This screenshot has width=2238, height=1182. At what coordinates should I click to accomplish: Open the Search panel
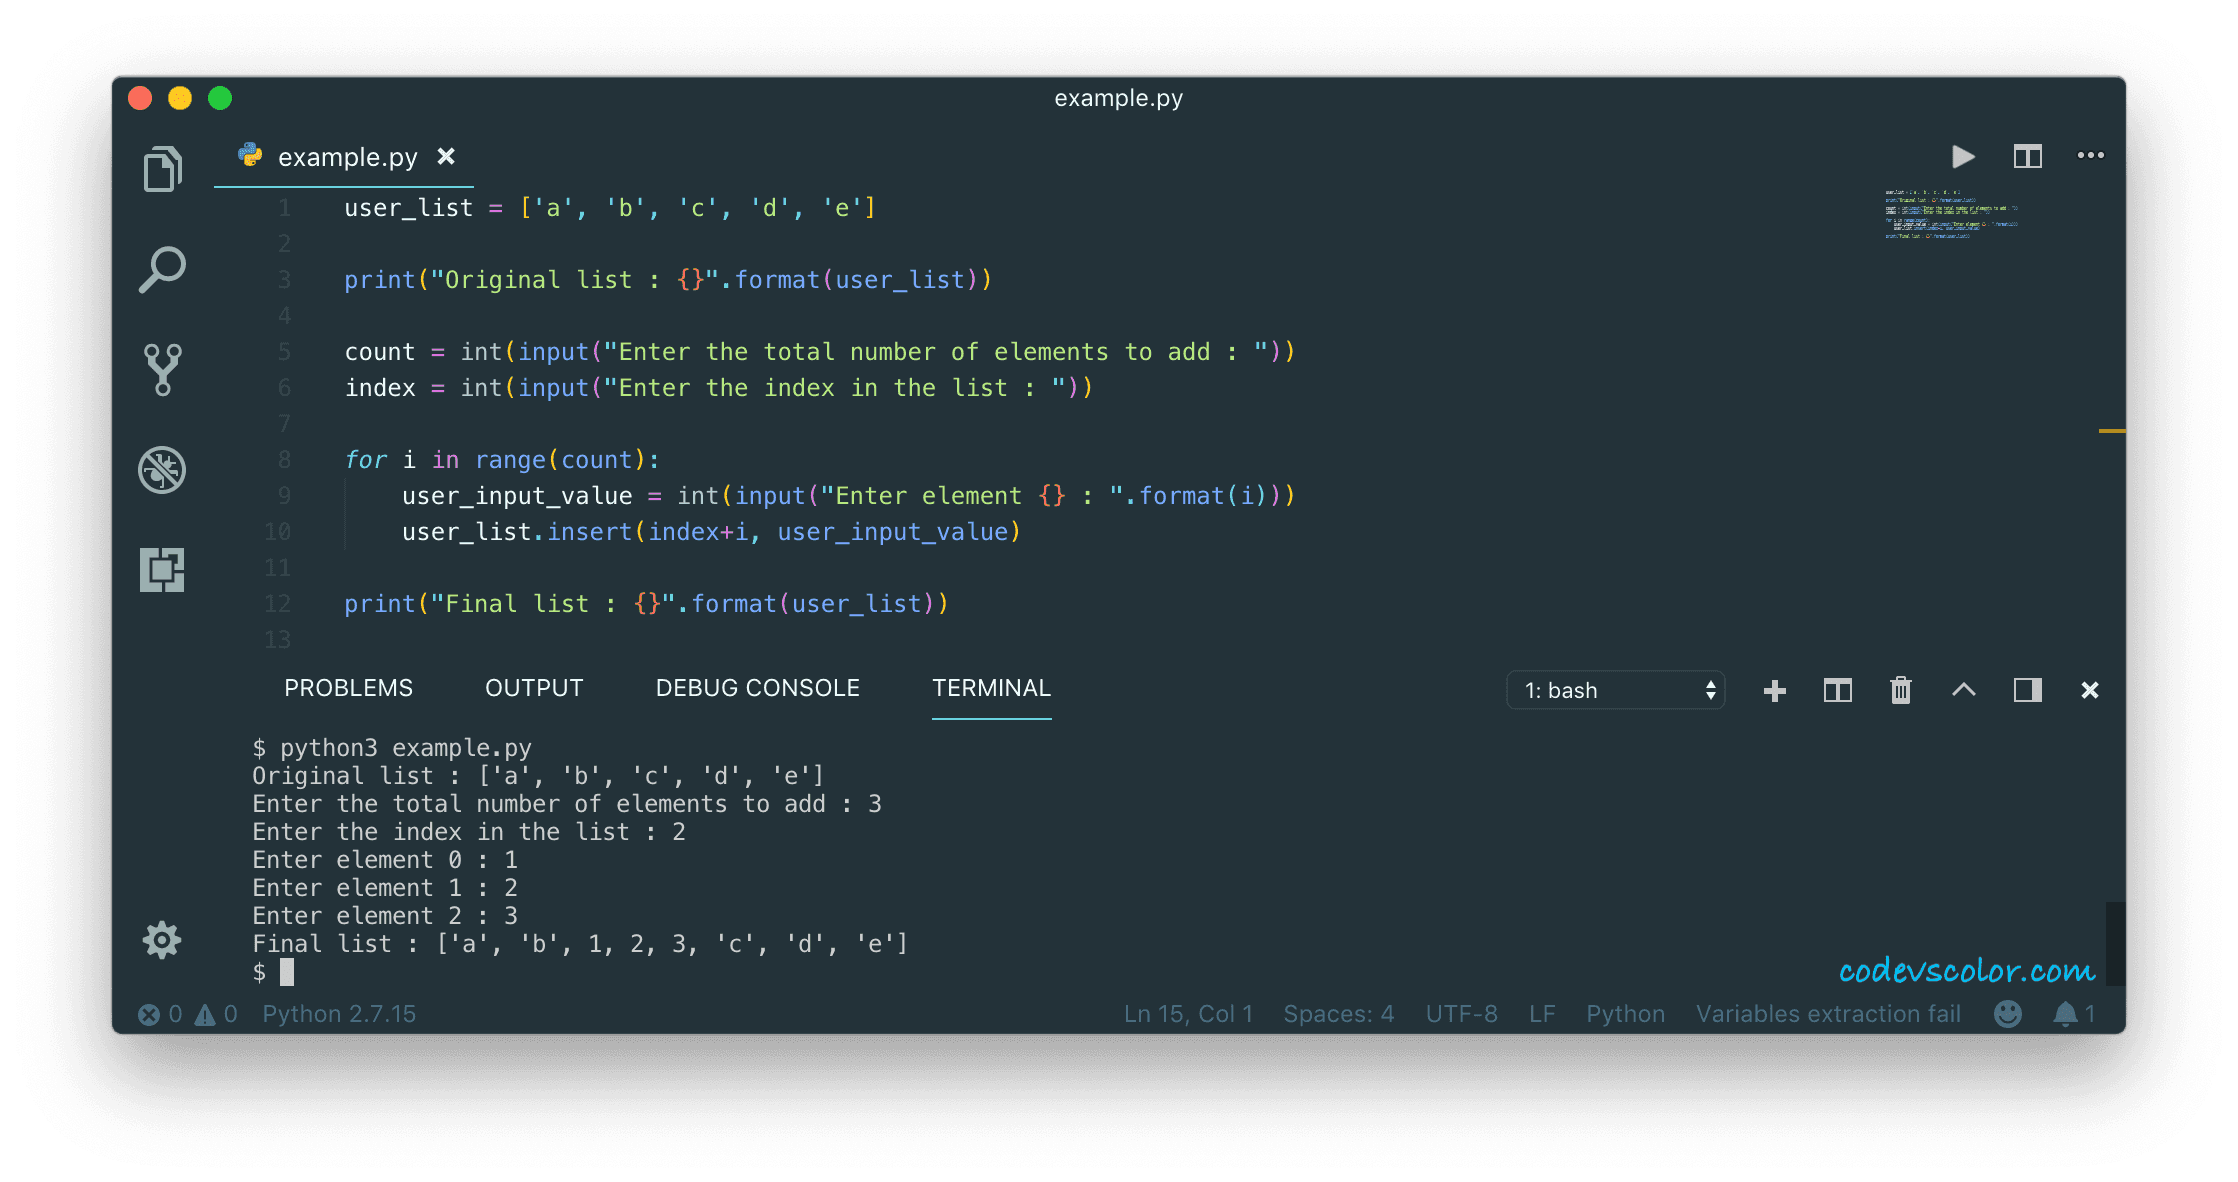pos(162,268)
